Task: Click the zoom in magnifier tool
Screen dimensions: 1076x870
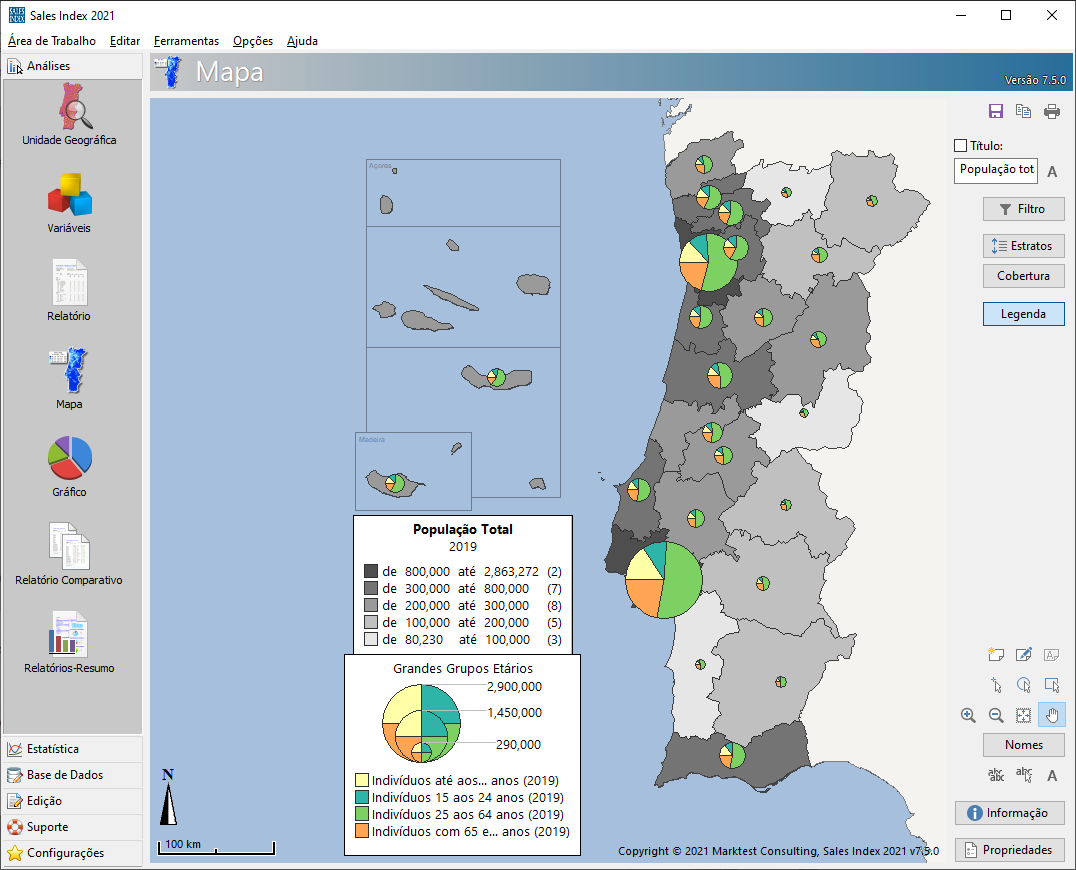Action: [x=968, y=715]
